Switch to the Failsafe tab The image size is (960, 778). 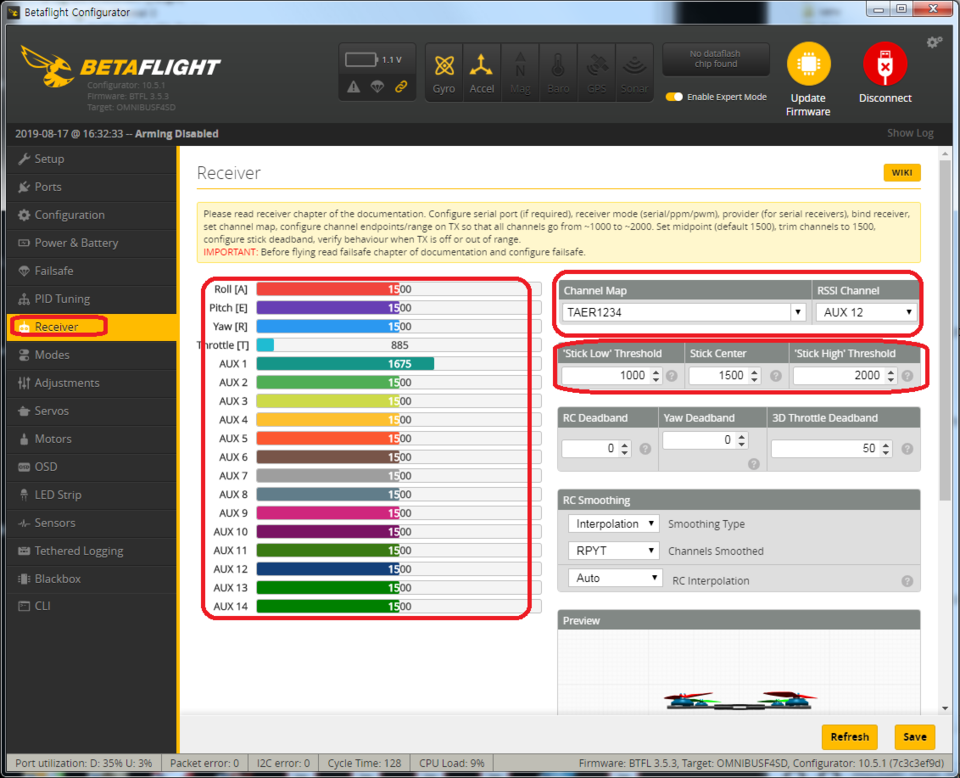click(92, 271)
